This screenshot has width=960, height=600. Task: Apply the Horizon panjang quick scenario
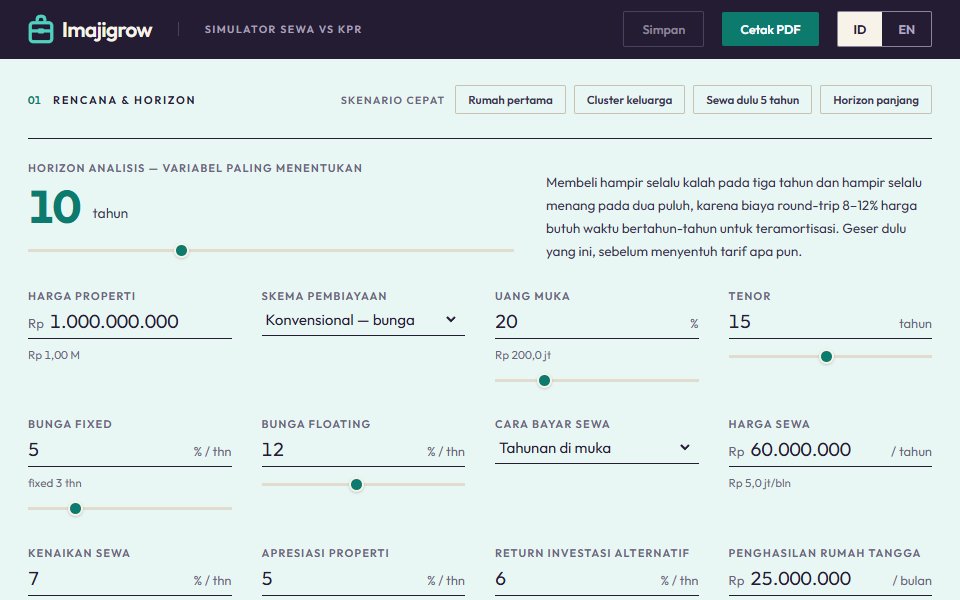point(876,100)
